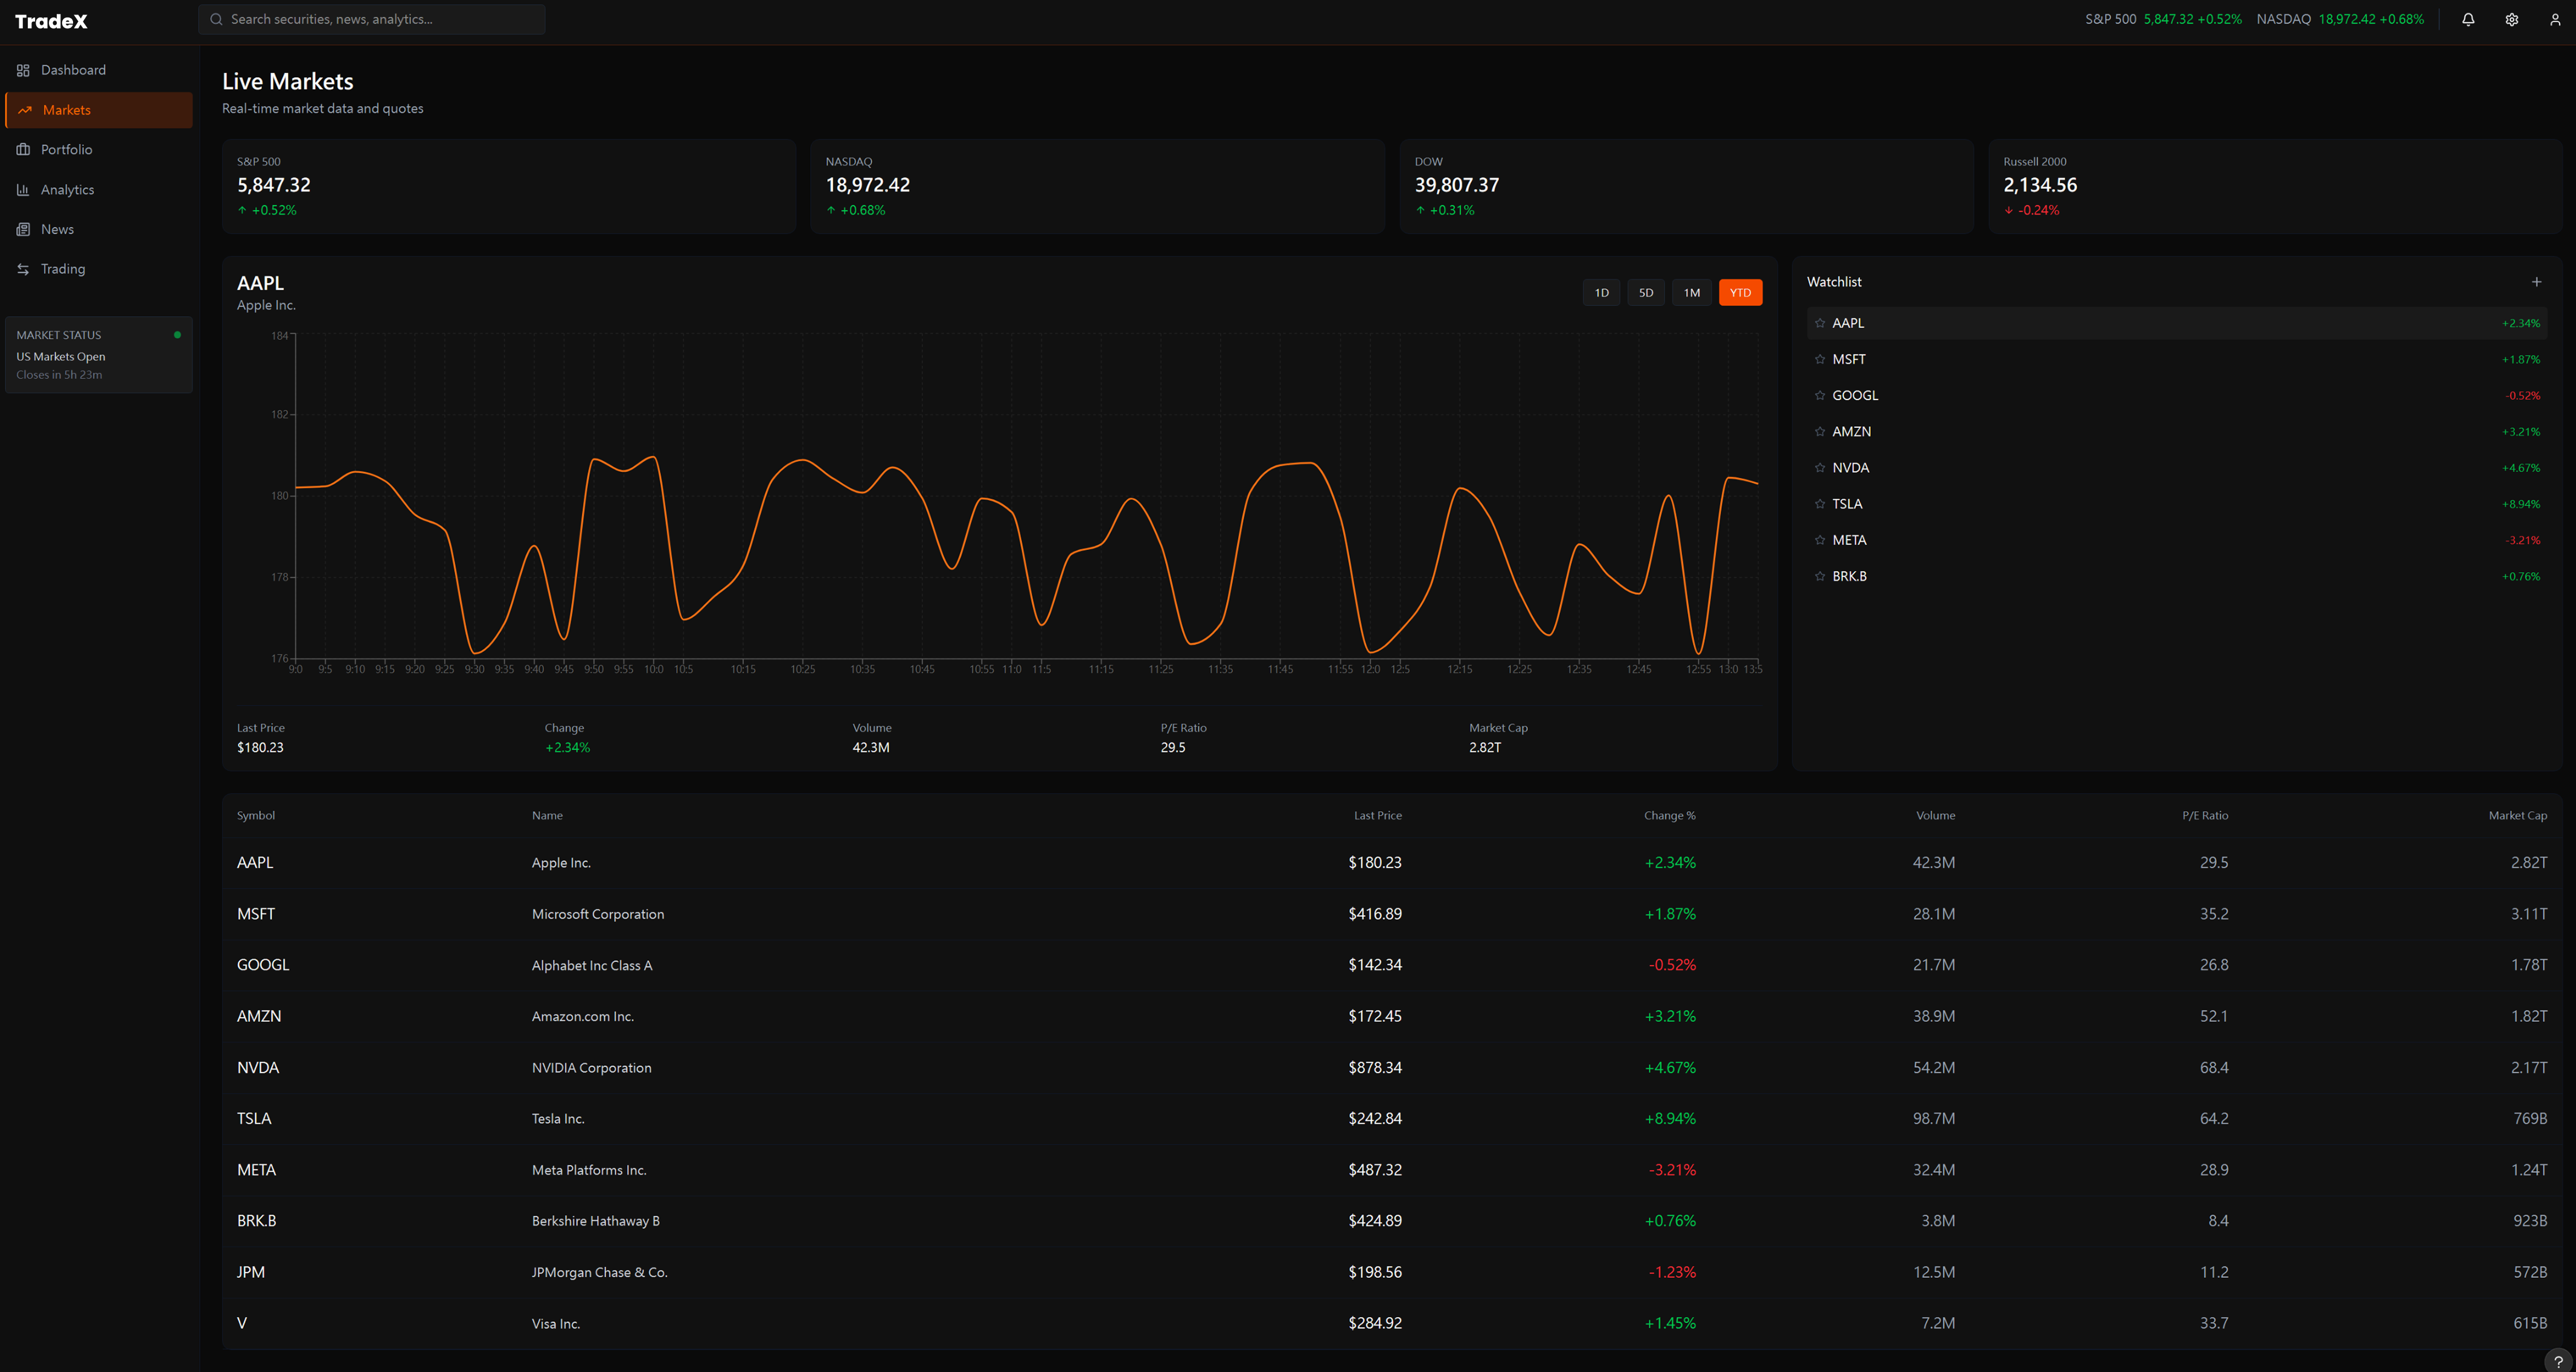This screenshot has width=2576, height=1372.
Task: Switch the chart to 1D timeframe
Action: (1601, 292)
